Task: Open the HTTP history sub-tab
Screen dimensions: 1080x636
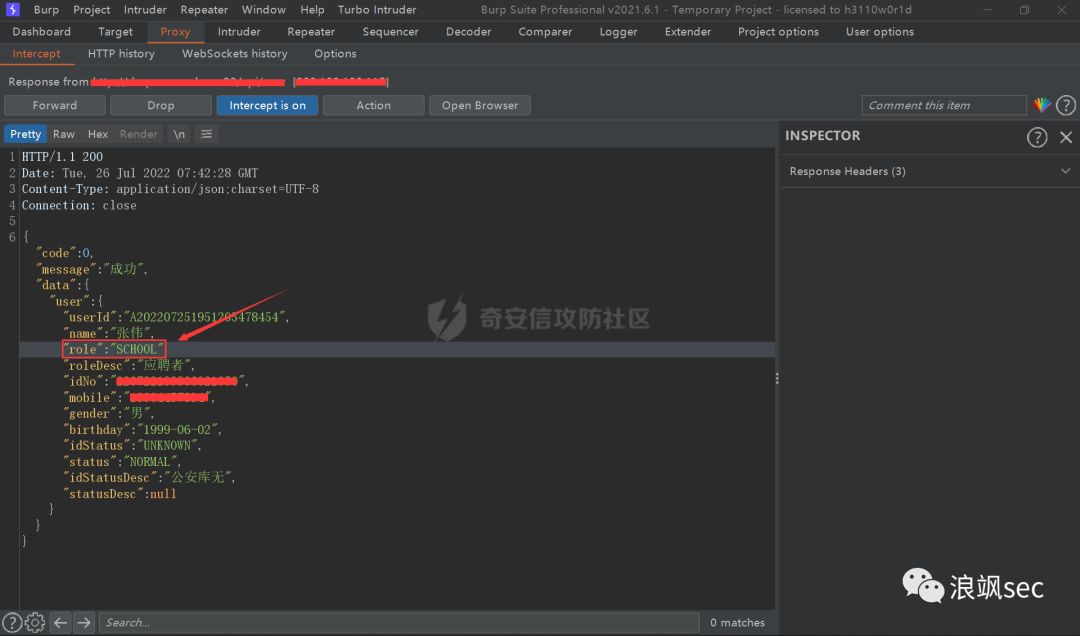Action: pyautogui.click(x=121, y=54)
